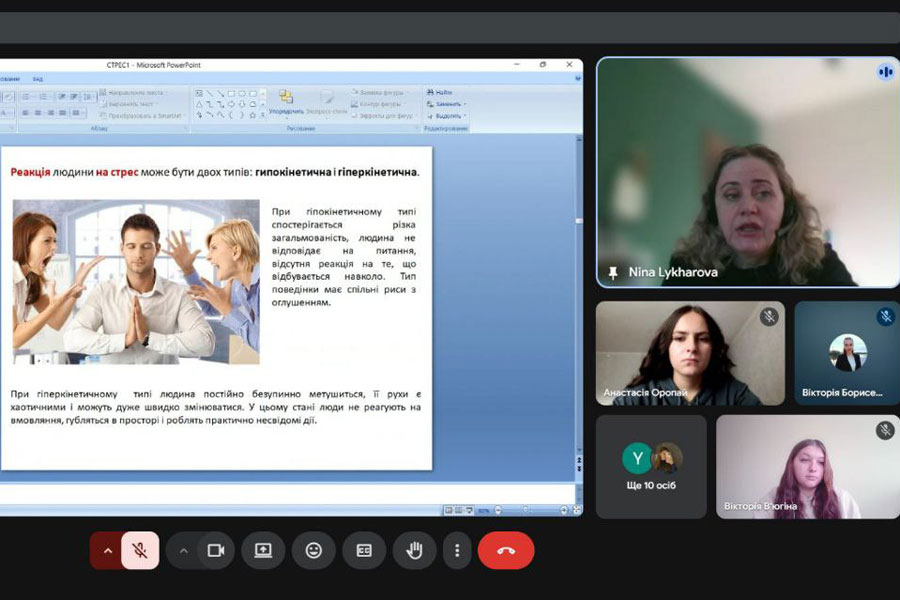The height and width of the screenshot is (600, 900).
Task: Click PowerPoint help icon in ribbon corner
Action: (x=578, y=79)
